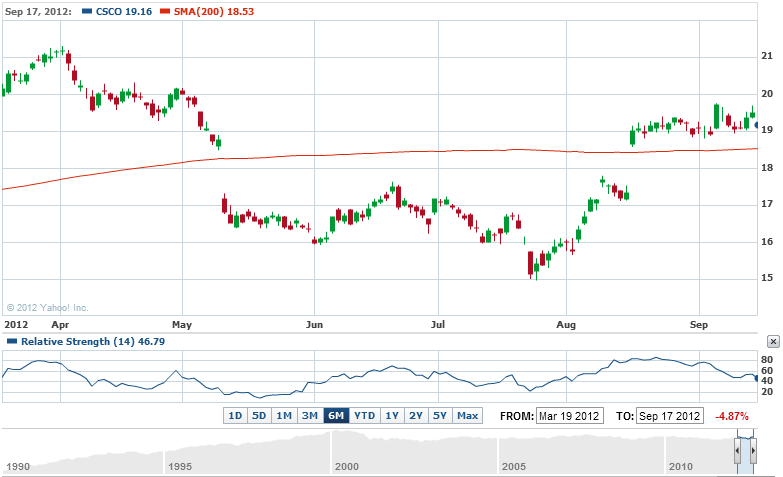Close the Relative Strength indicator panel
783x477 pixels.
pos(773,341)
